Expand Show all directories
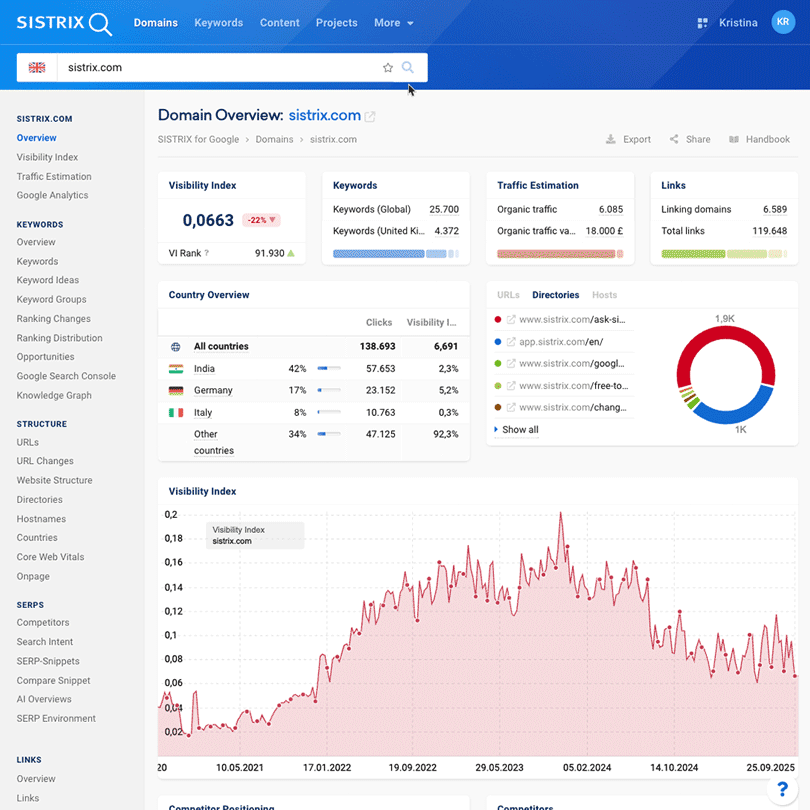810x810 pixels. (x=517, y=430)
